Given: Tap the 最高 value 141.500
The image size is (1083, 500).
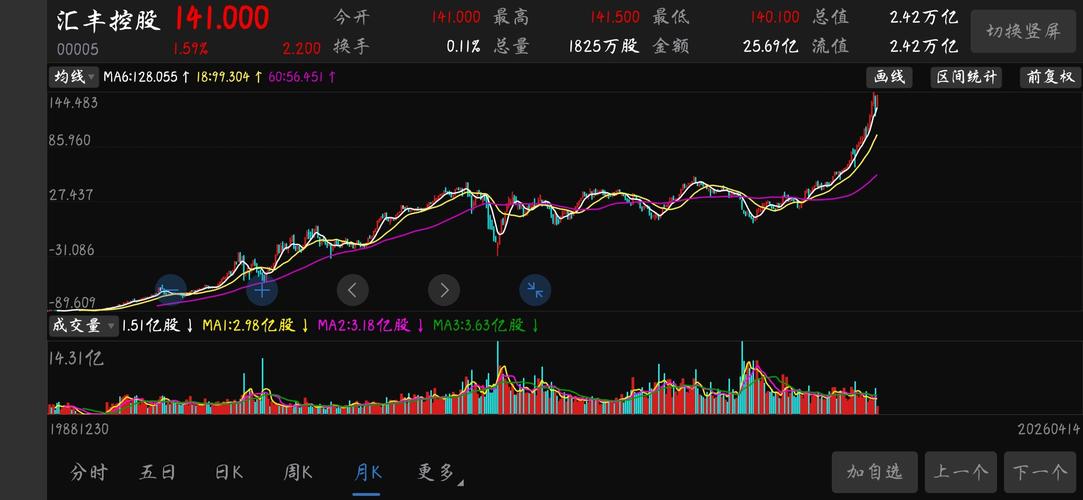Looking at the screenshot, I should point(615,17).
